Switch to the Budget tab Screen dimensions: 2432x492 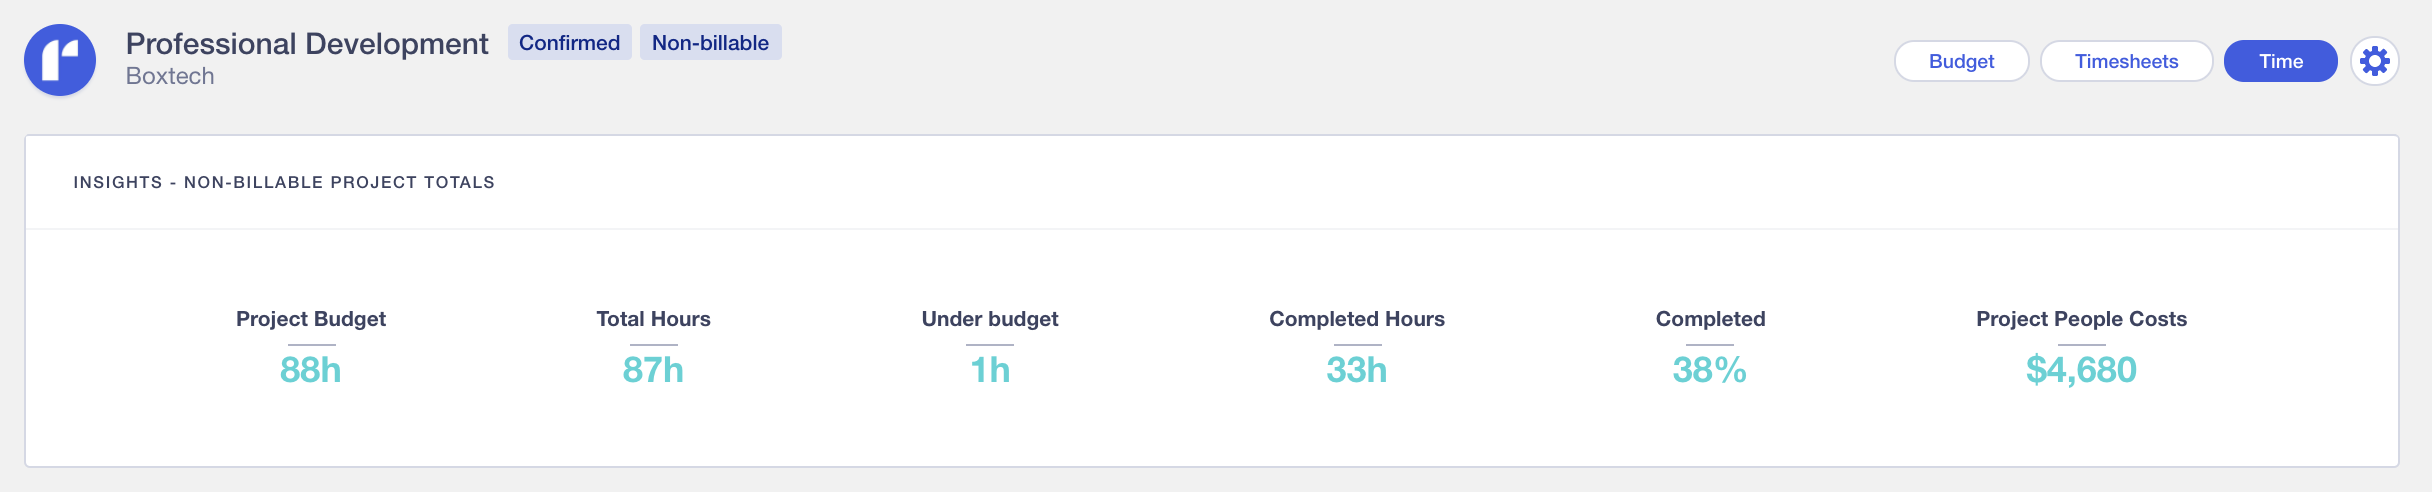(1961, 62)
